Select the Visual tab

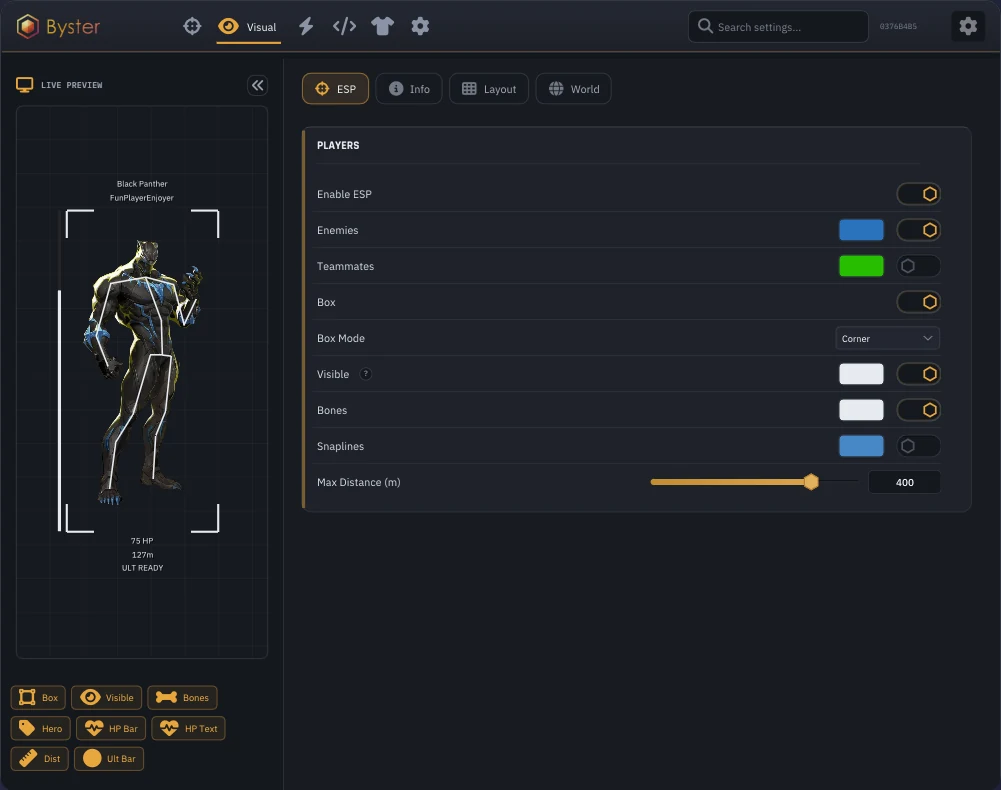(x=248, y=27)
